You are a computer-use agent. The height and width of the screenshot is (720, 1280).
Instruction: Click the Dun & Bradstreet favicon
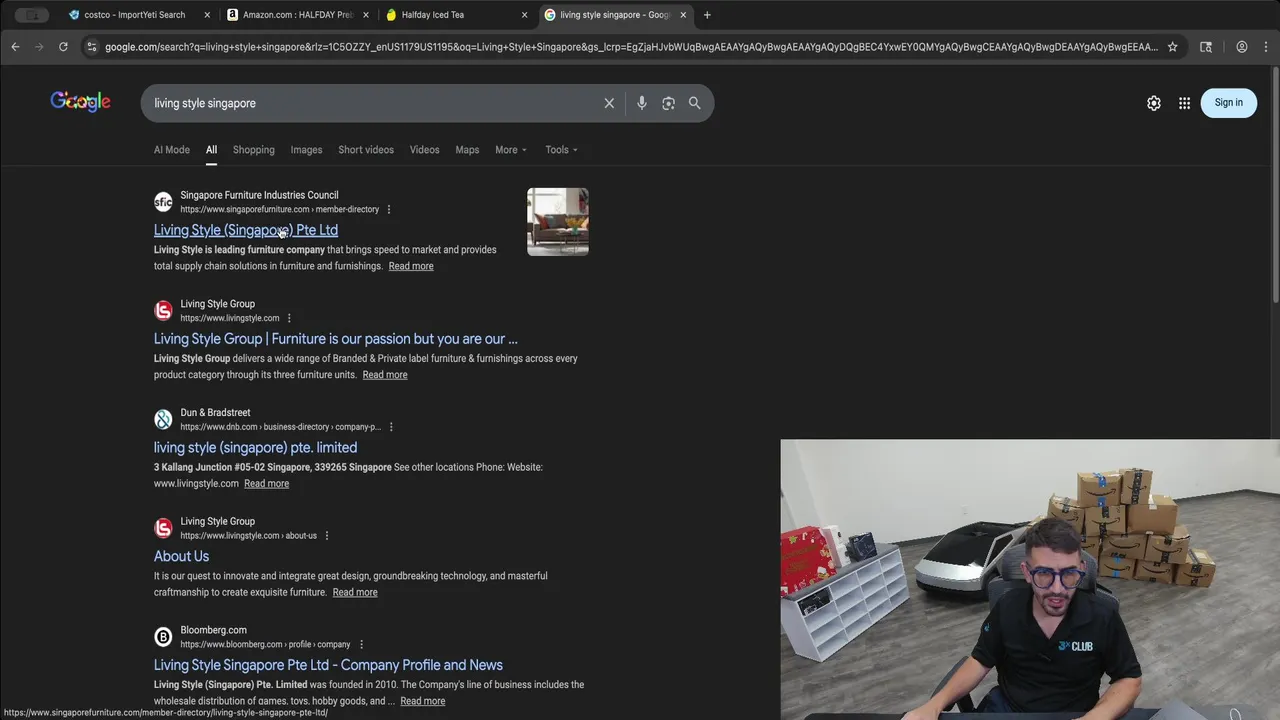pyautogui.click(x=163, y=419)
